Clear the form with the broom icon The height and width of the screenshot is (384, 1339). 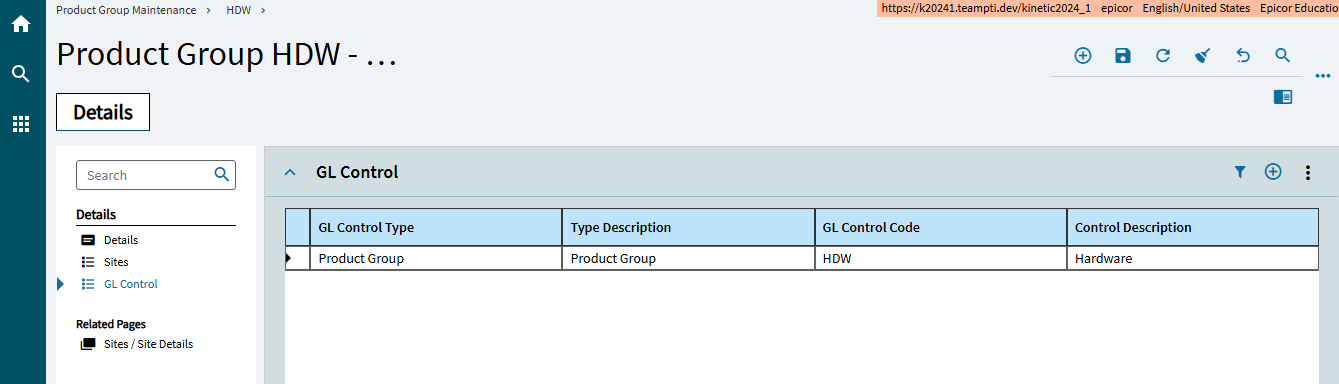click(1203, 56)
